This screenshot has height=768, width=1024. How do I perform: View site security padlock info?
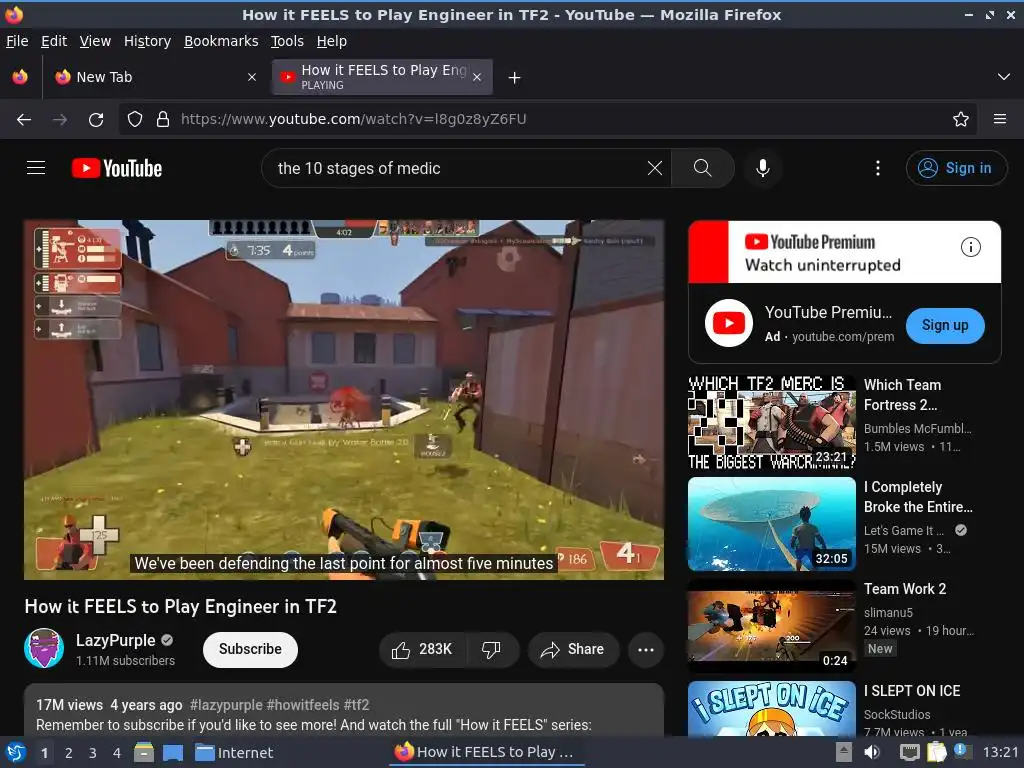pos(163,120)
